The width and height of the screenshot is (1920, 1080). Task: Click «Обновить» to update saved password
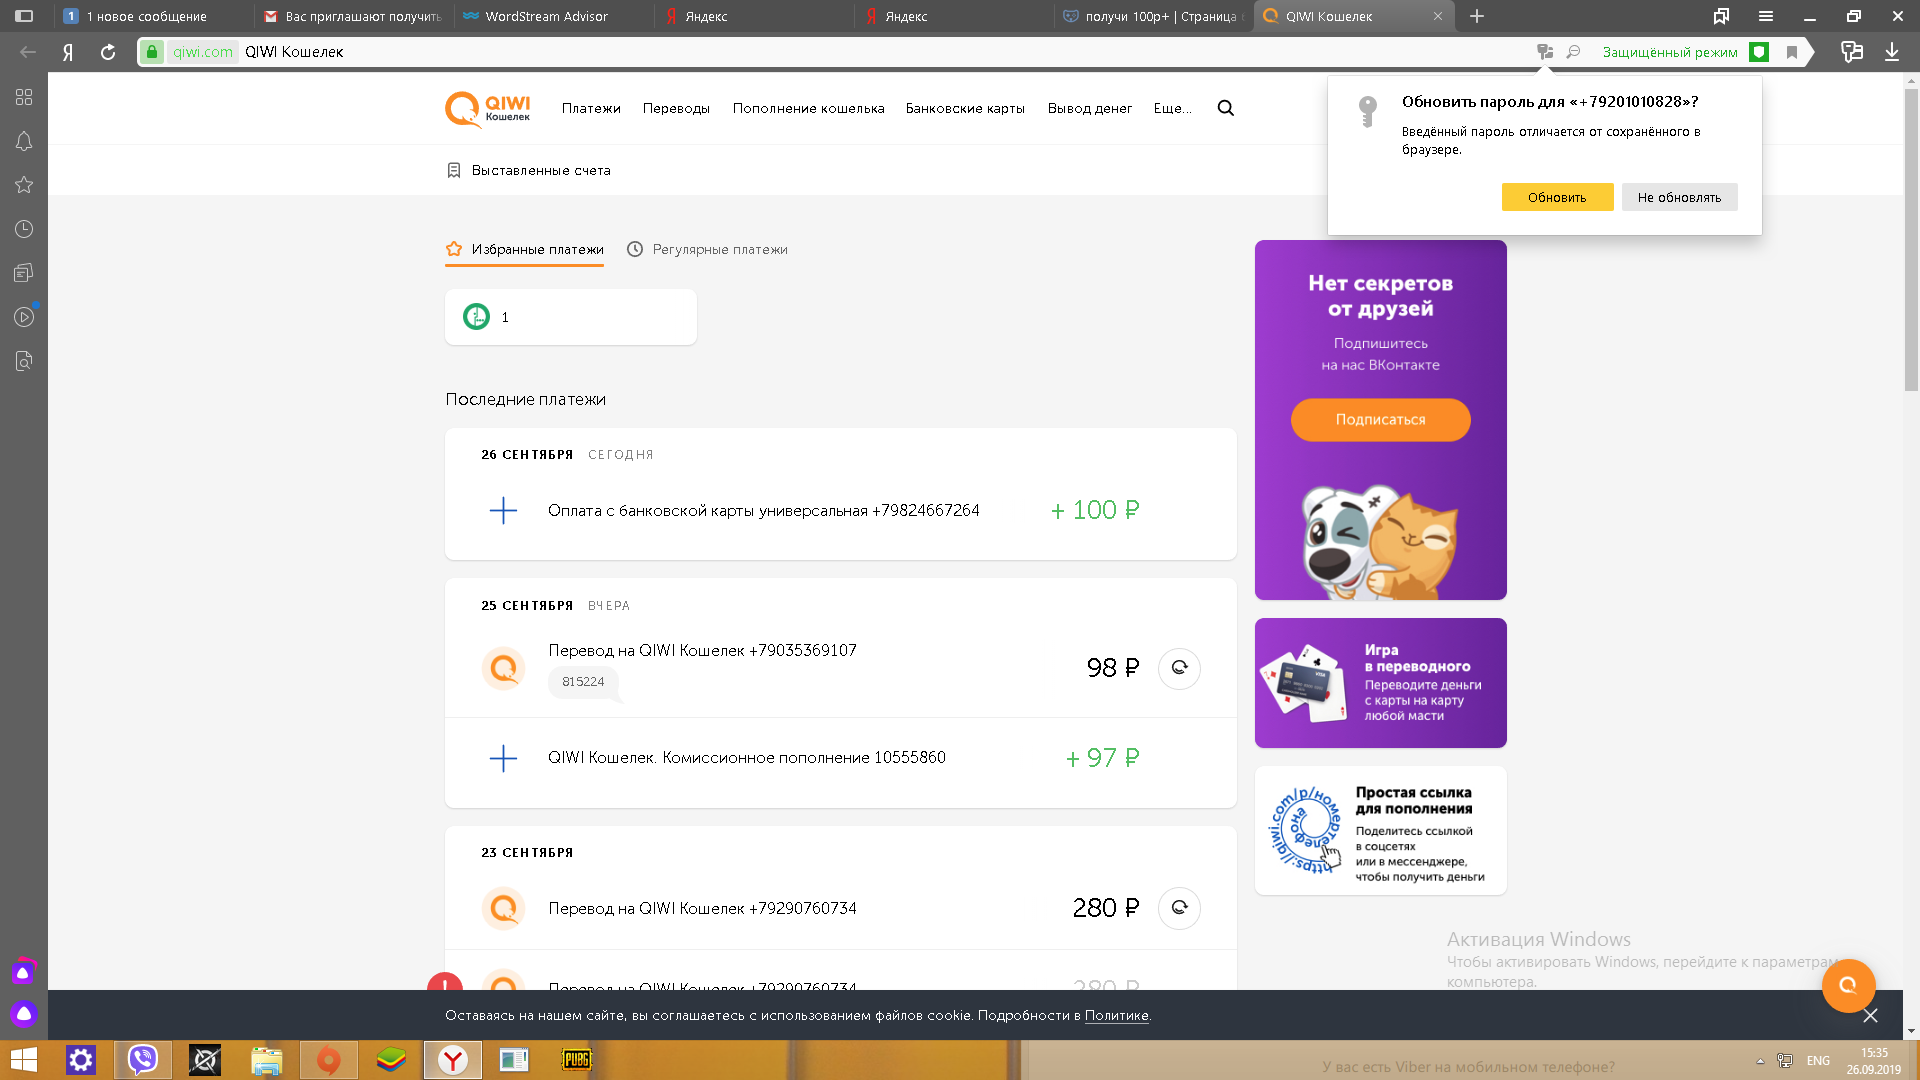point(1557,197)
